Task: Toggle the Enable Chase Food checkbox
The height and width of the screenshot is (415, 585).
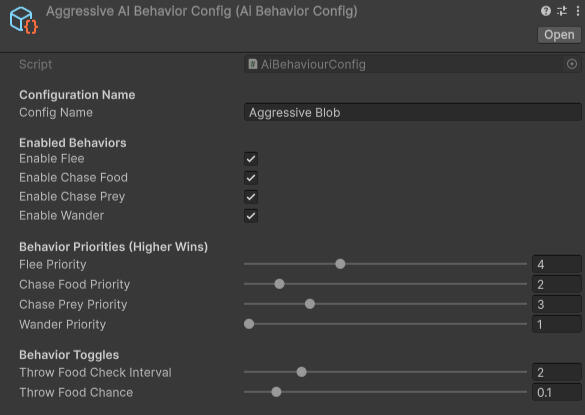Action: [251, 178]
